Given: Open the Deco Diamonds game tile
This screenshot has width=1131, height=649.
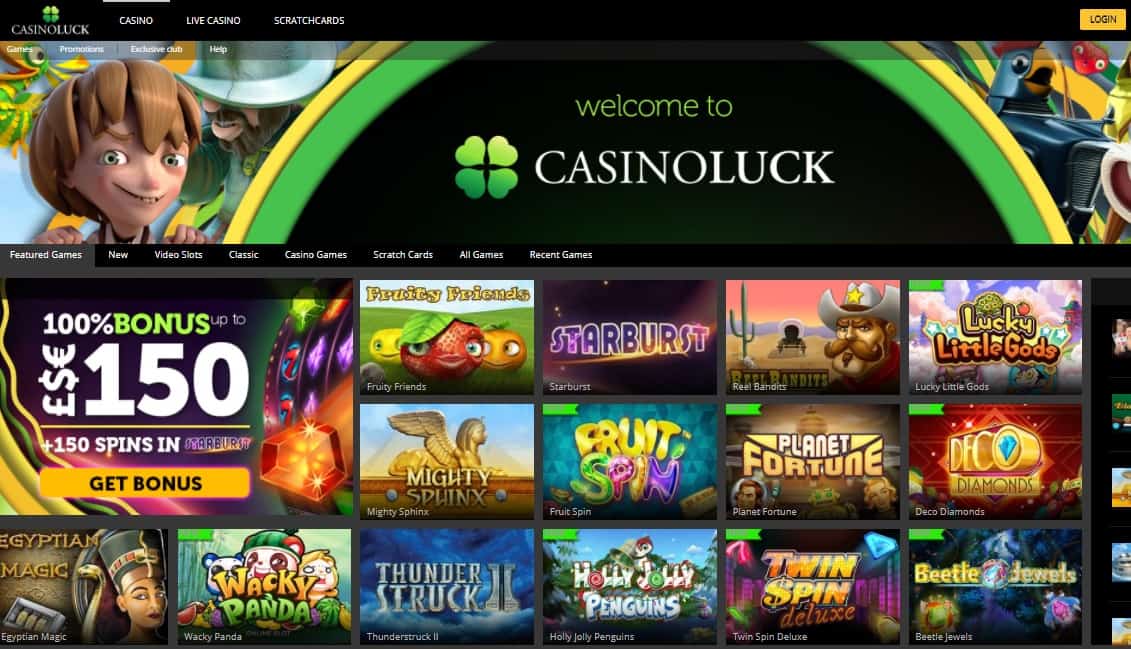Looking at the screenshot, I should 995,462.
